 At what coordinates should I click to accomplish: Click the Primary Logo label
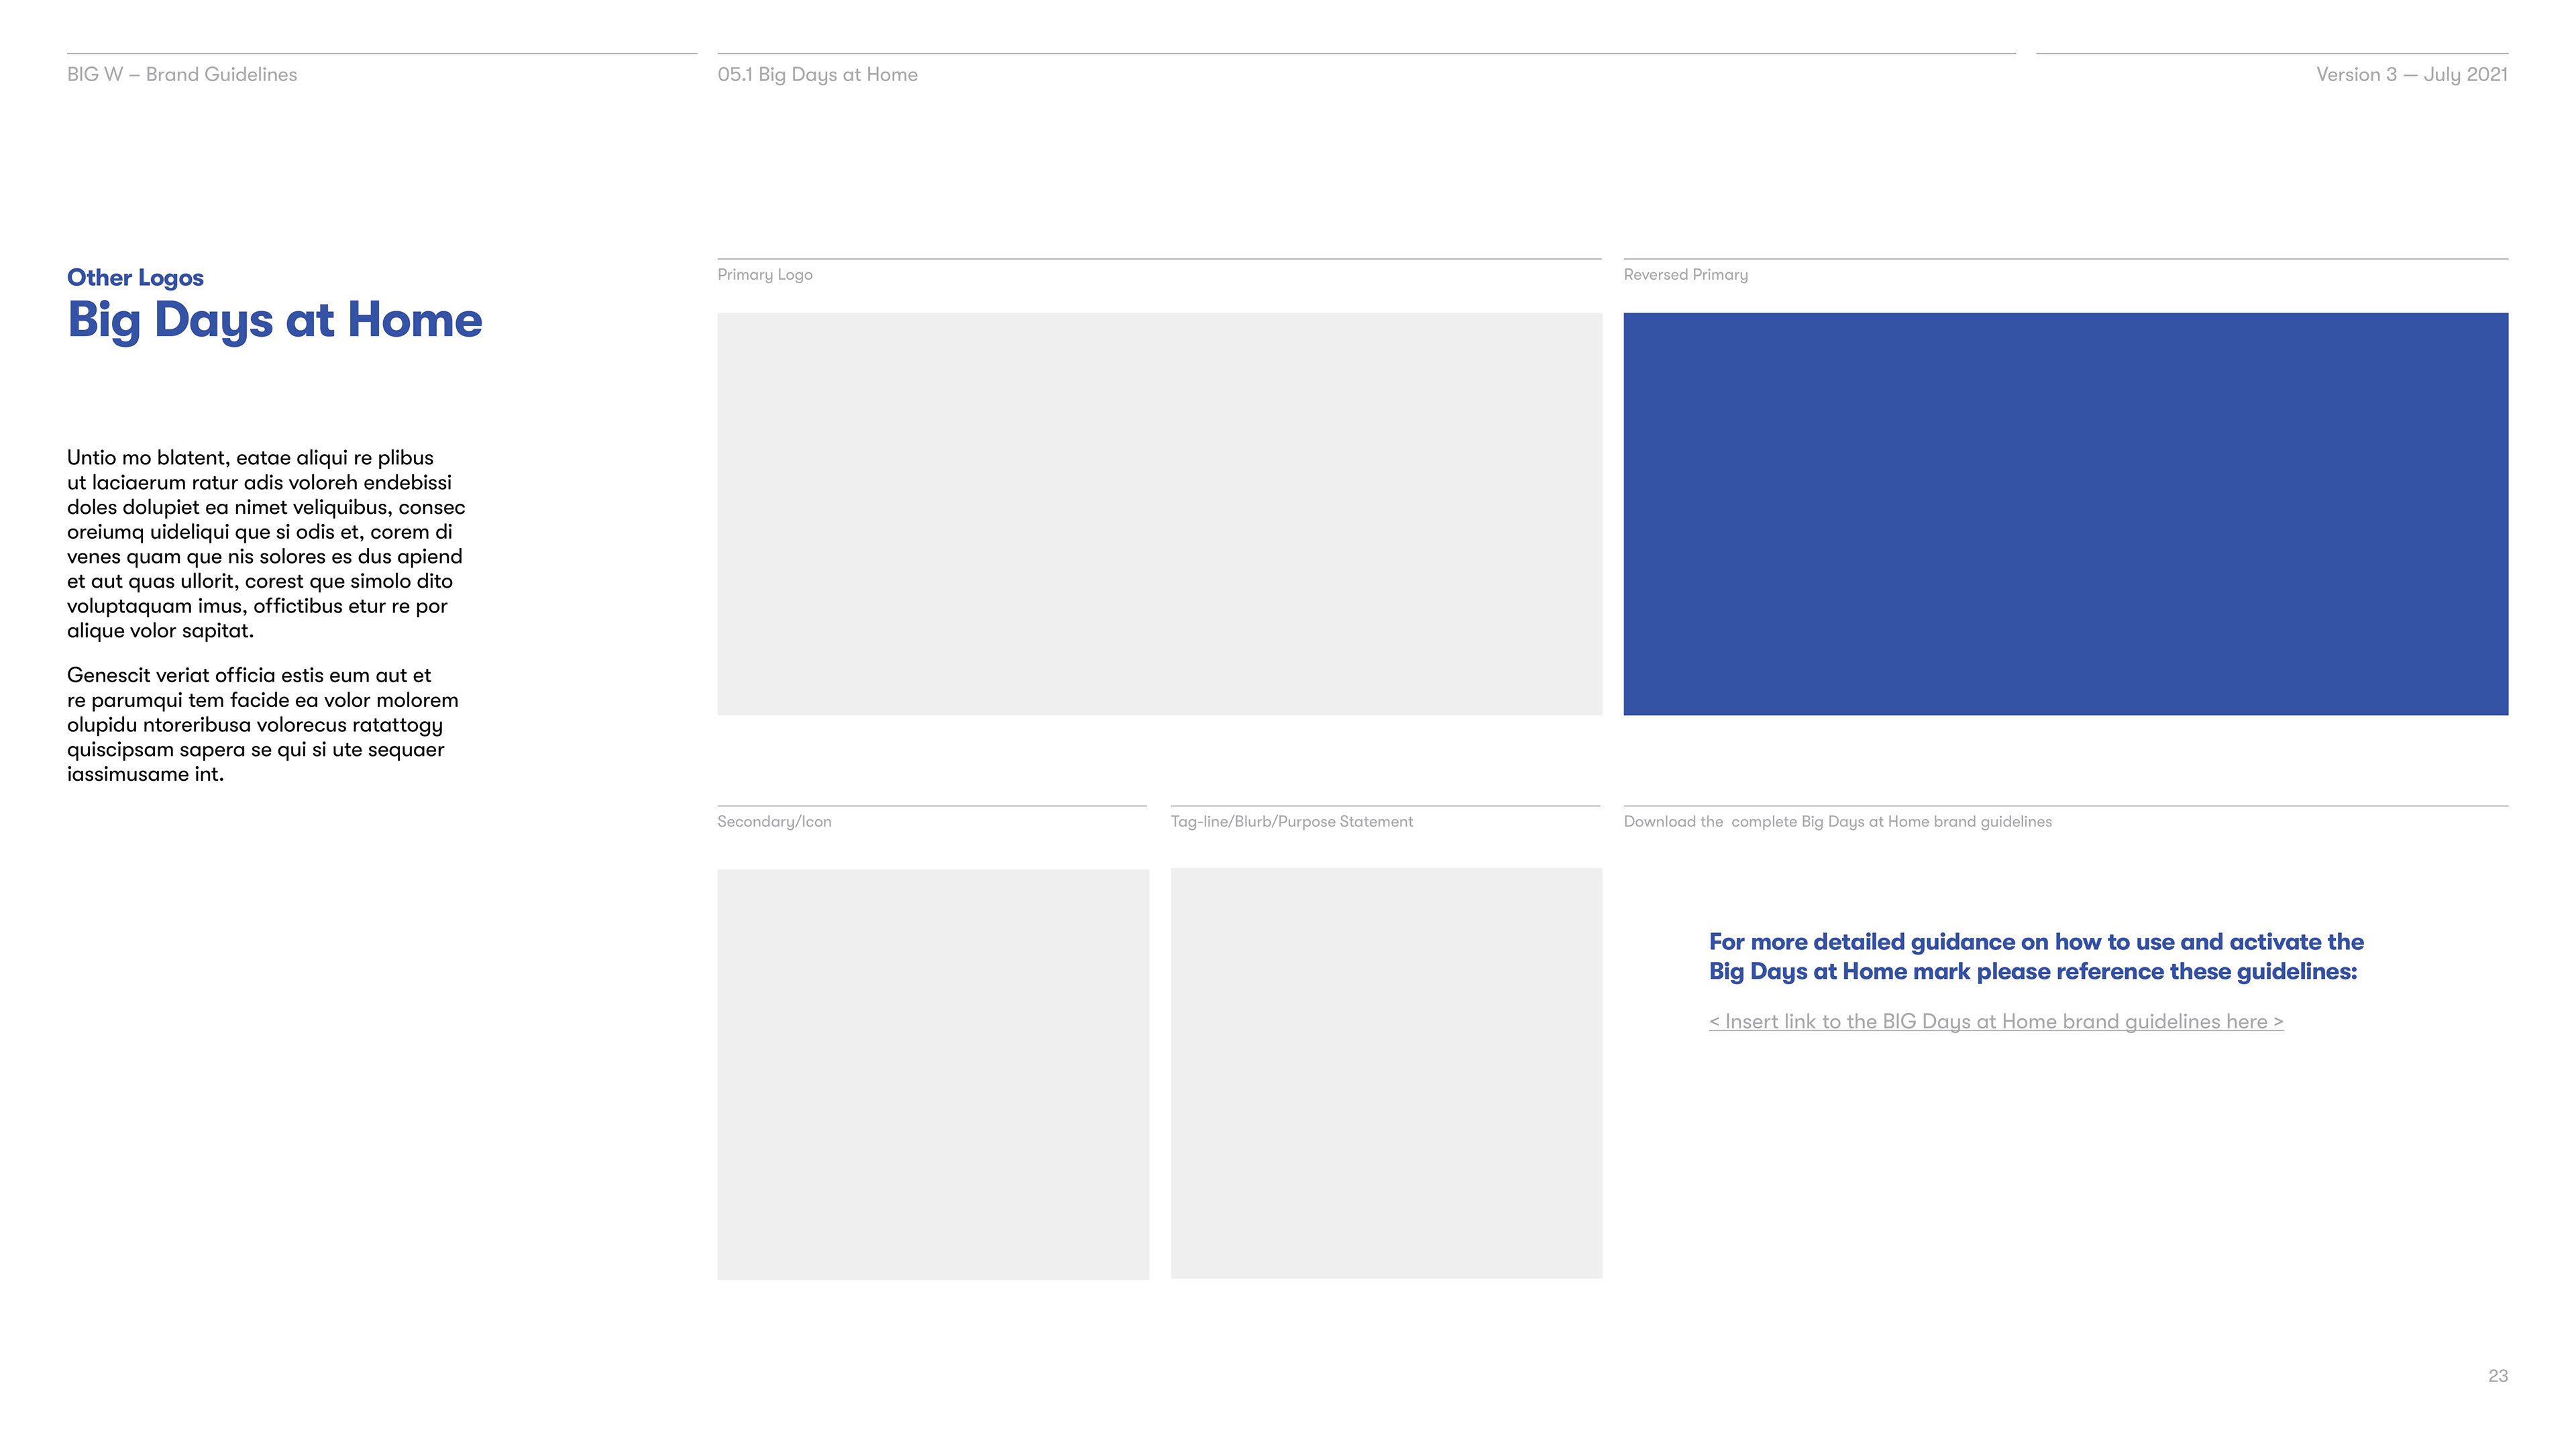tap(764, 274)
